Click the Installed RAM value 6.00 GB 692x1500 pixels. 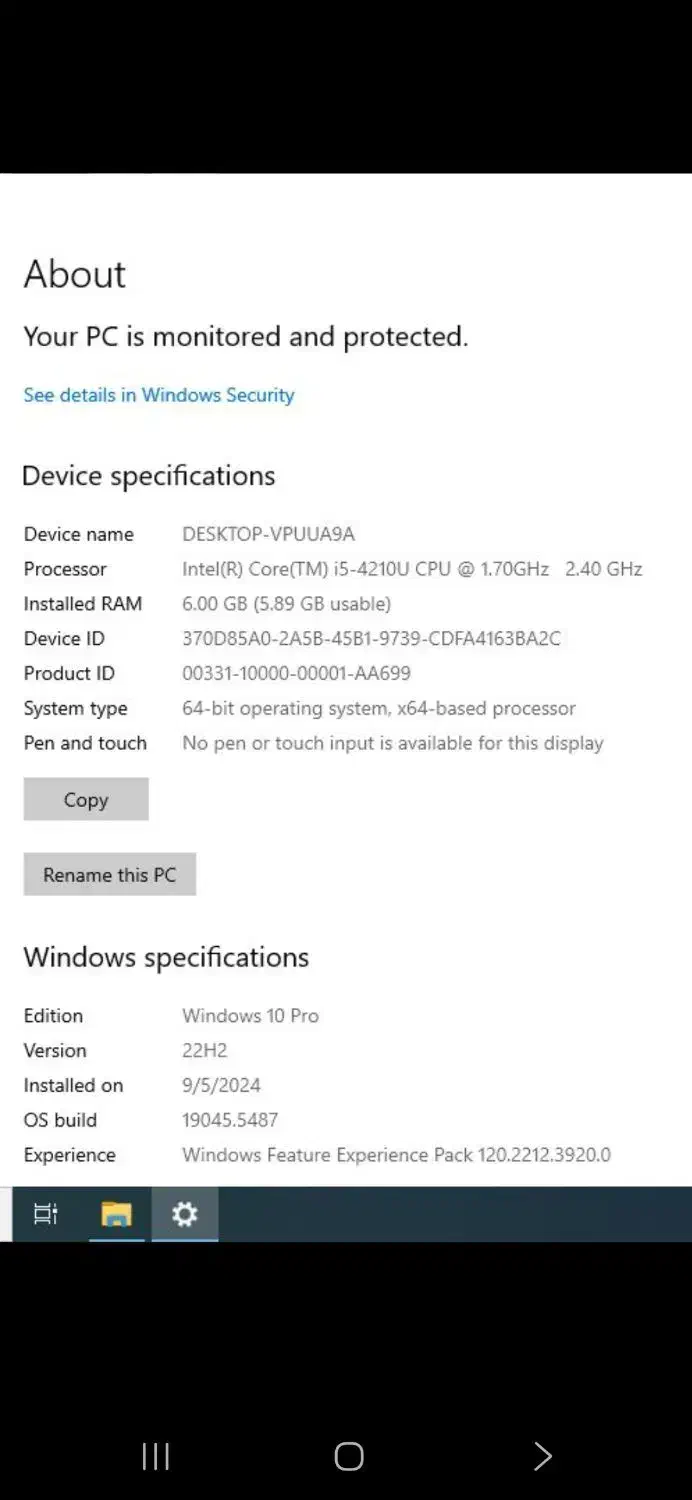click(x=286, y=604)
